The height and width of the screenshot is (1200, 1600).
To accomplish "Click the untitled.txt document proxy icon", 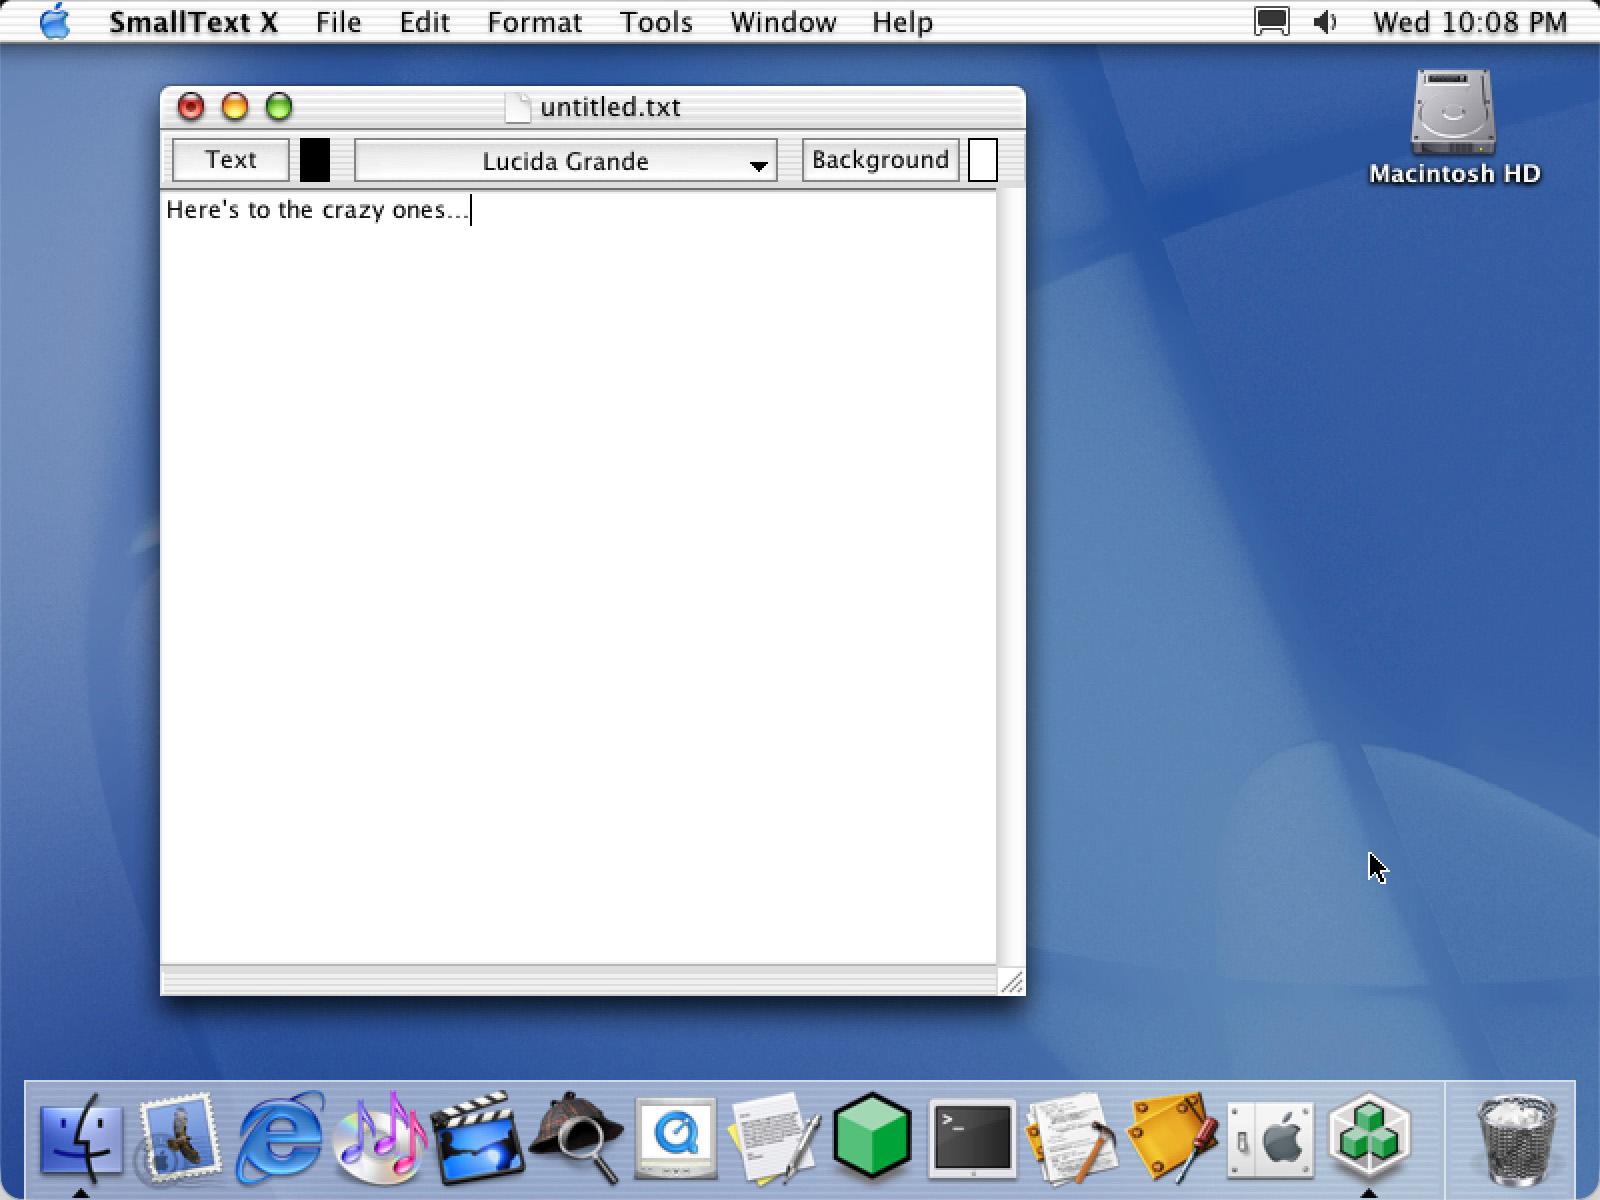I will 517,107.
